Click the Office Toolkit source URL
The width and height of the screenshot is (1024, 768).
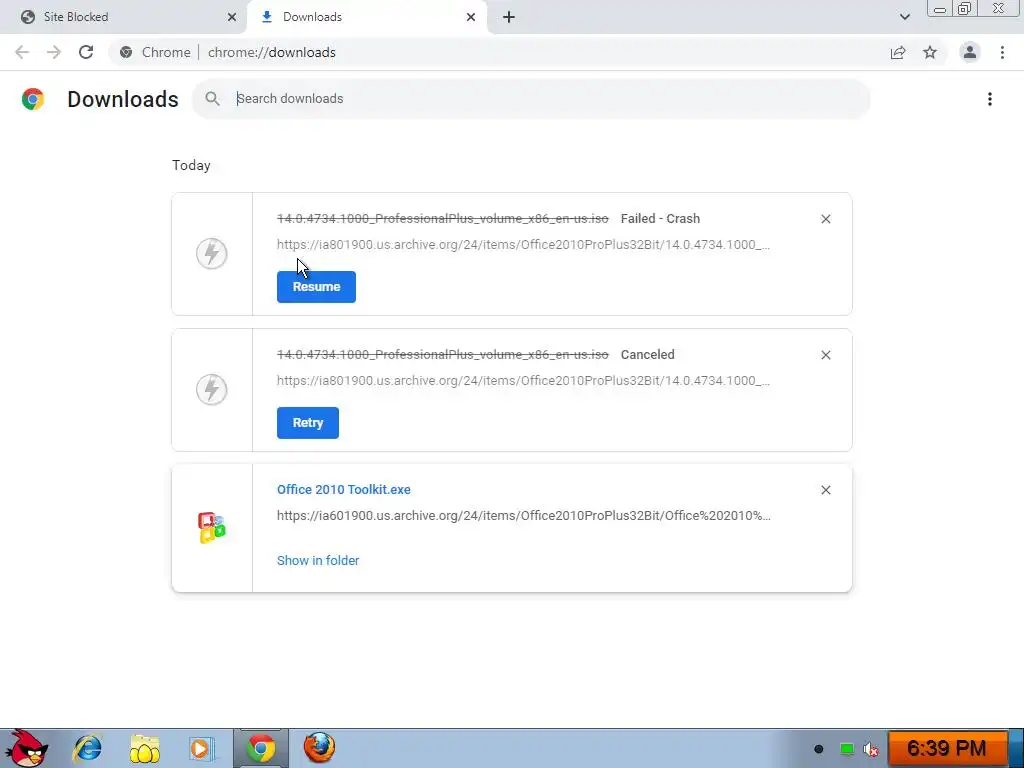[524, 515]
